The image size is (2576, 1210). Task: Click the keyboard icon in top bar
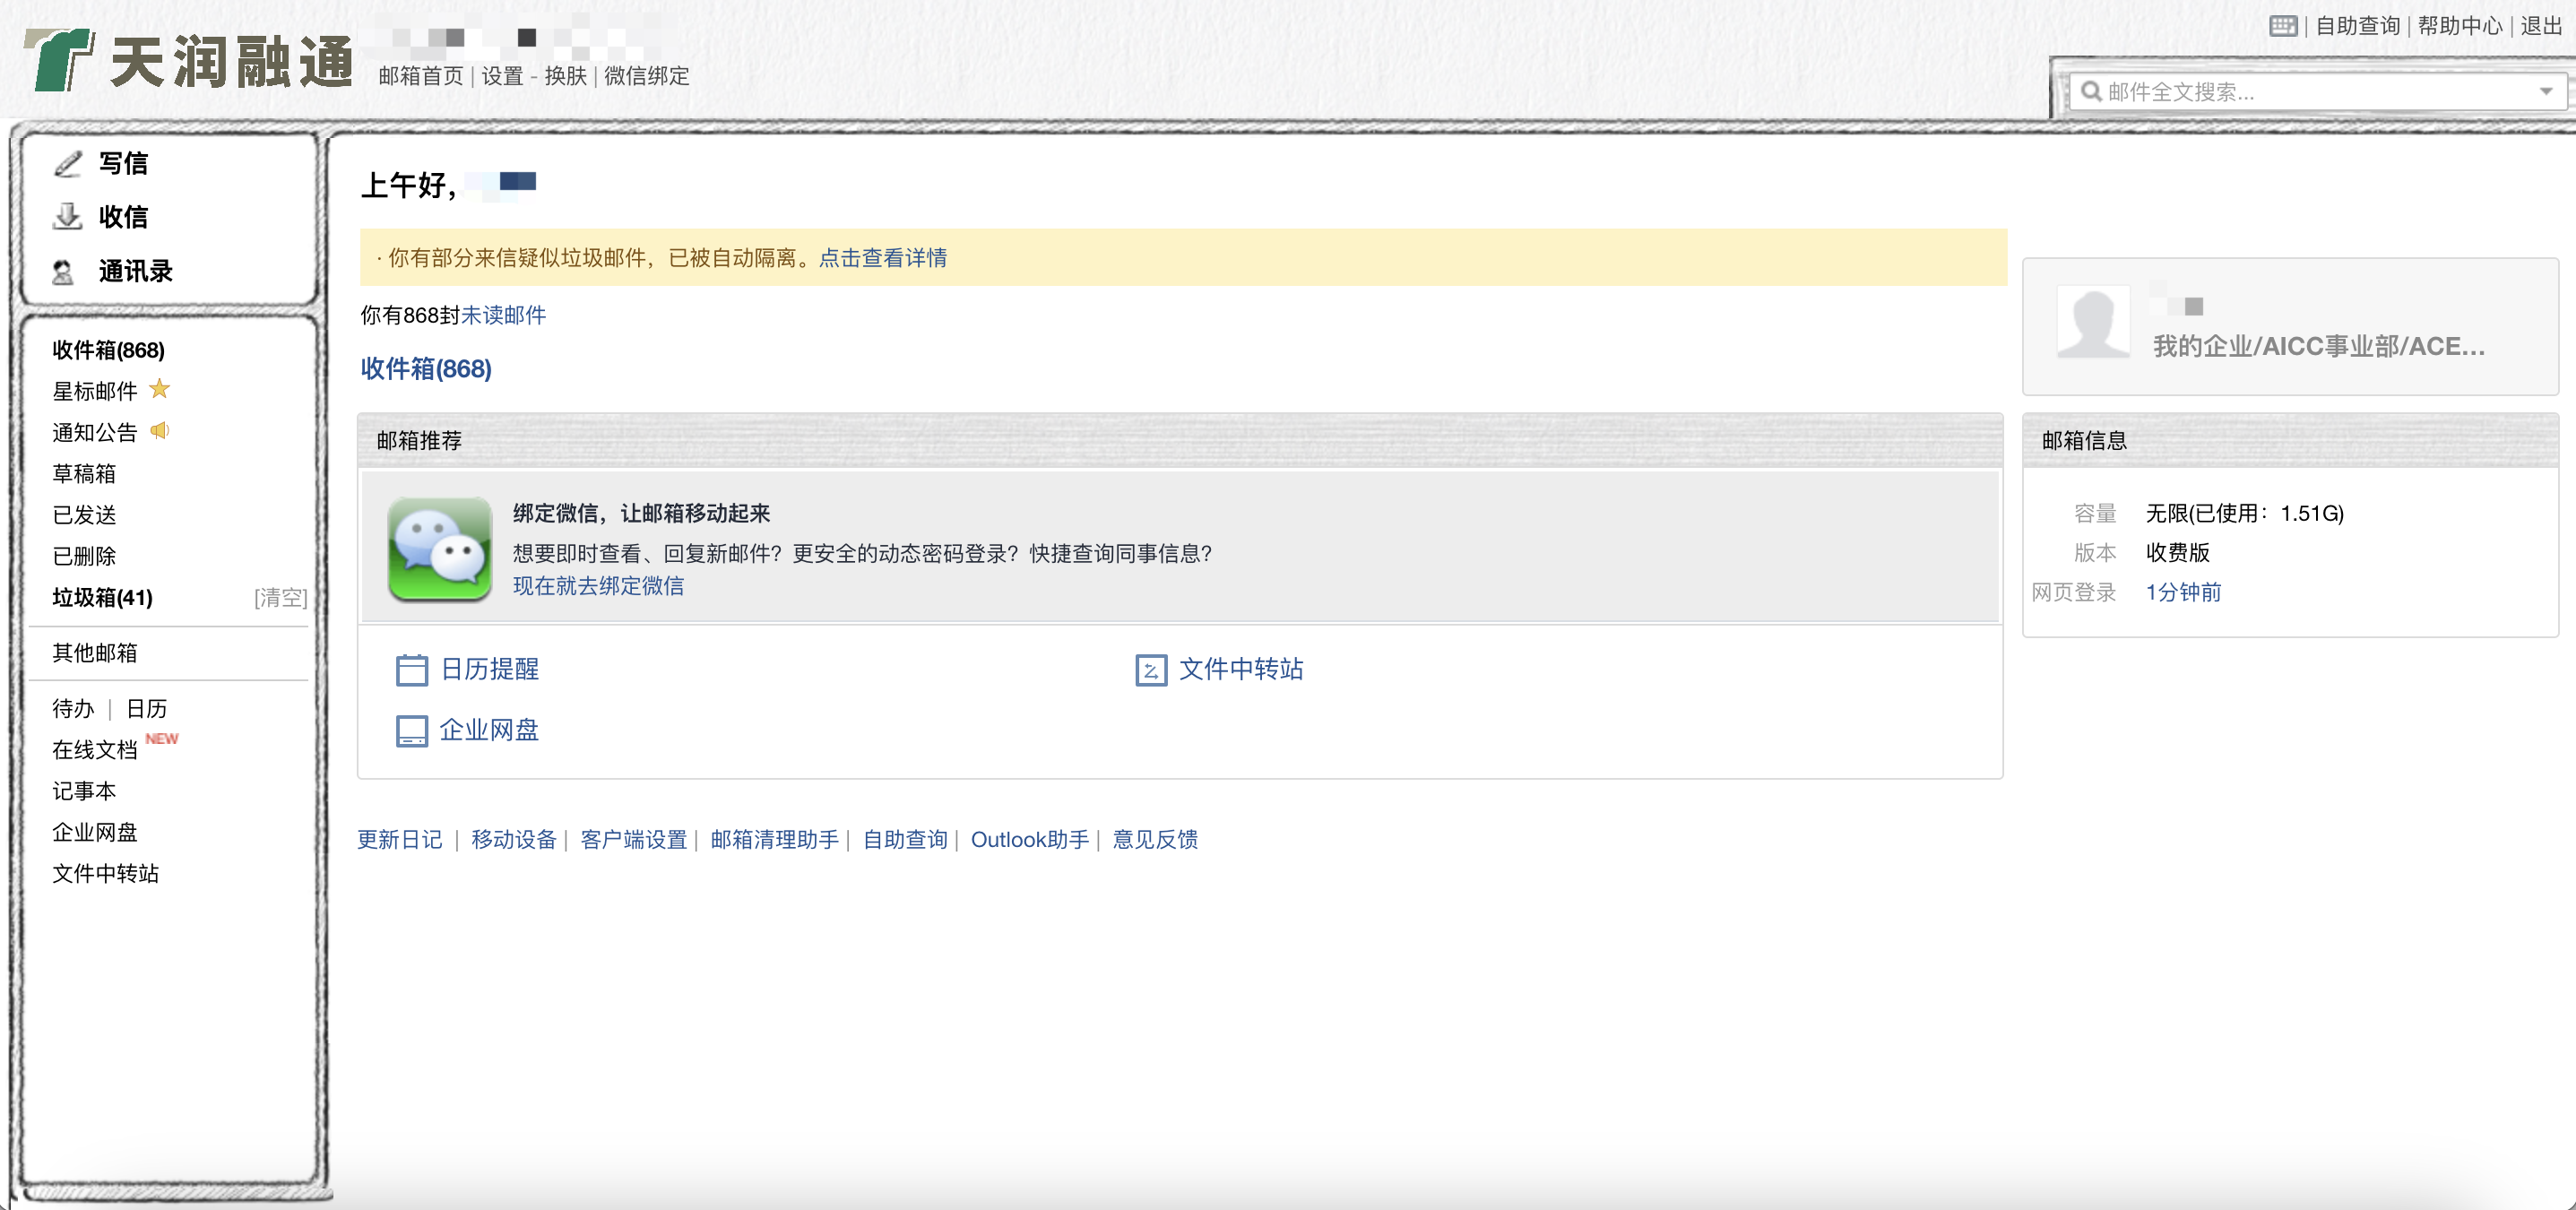[x=2282, y=26]
